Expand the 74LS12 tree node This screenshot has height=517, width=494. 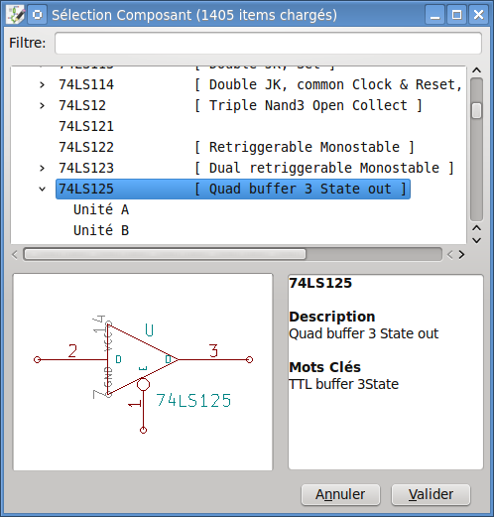[x=42, y=106]
